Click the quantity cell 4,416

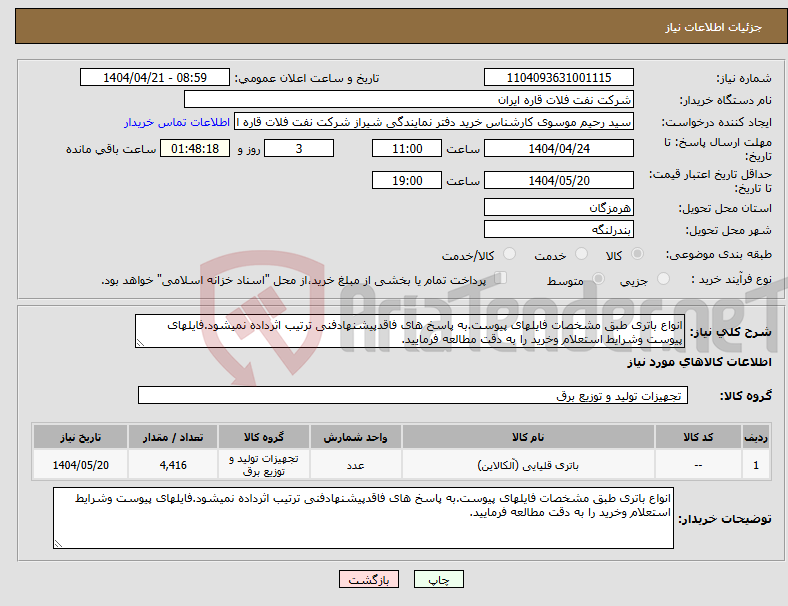coord(173,465)
